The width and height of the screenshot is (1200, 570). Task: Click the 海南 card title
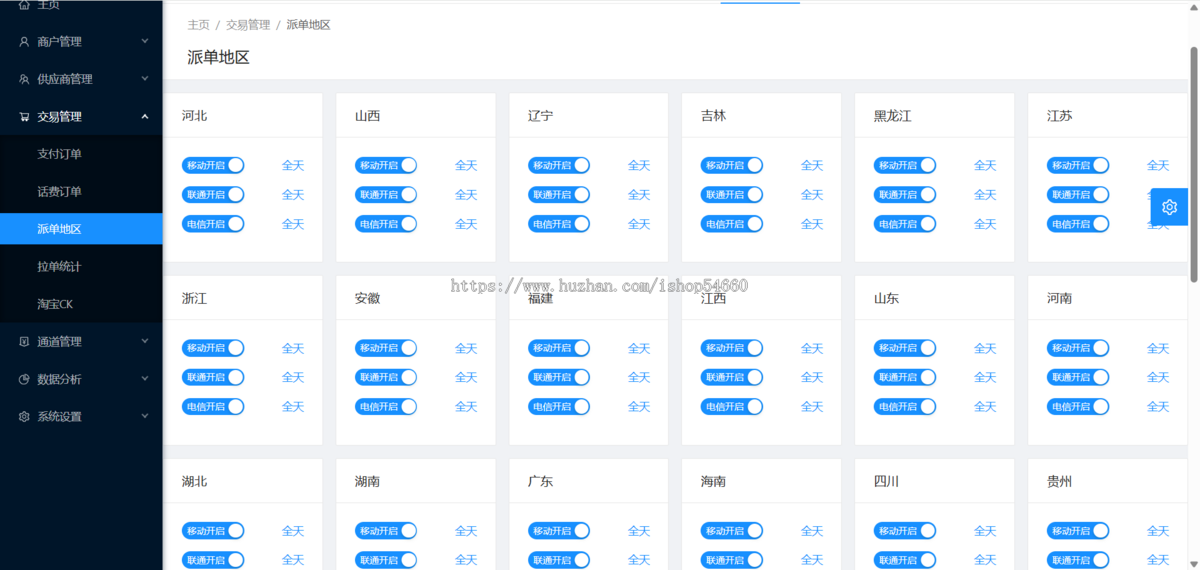point(714,482)
